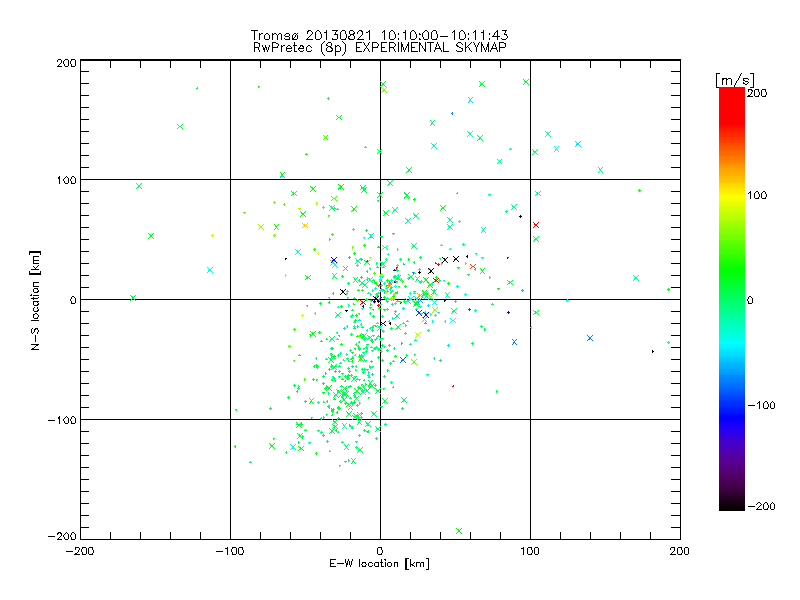Click the title line 'Tromsø 20130821 10:10:00-10:11:43'

tap(379, 35)
